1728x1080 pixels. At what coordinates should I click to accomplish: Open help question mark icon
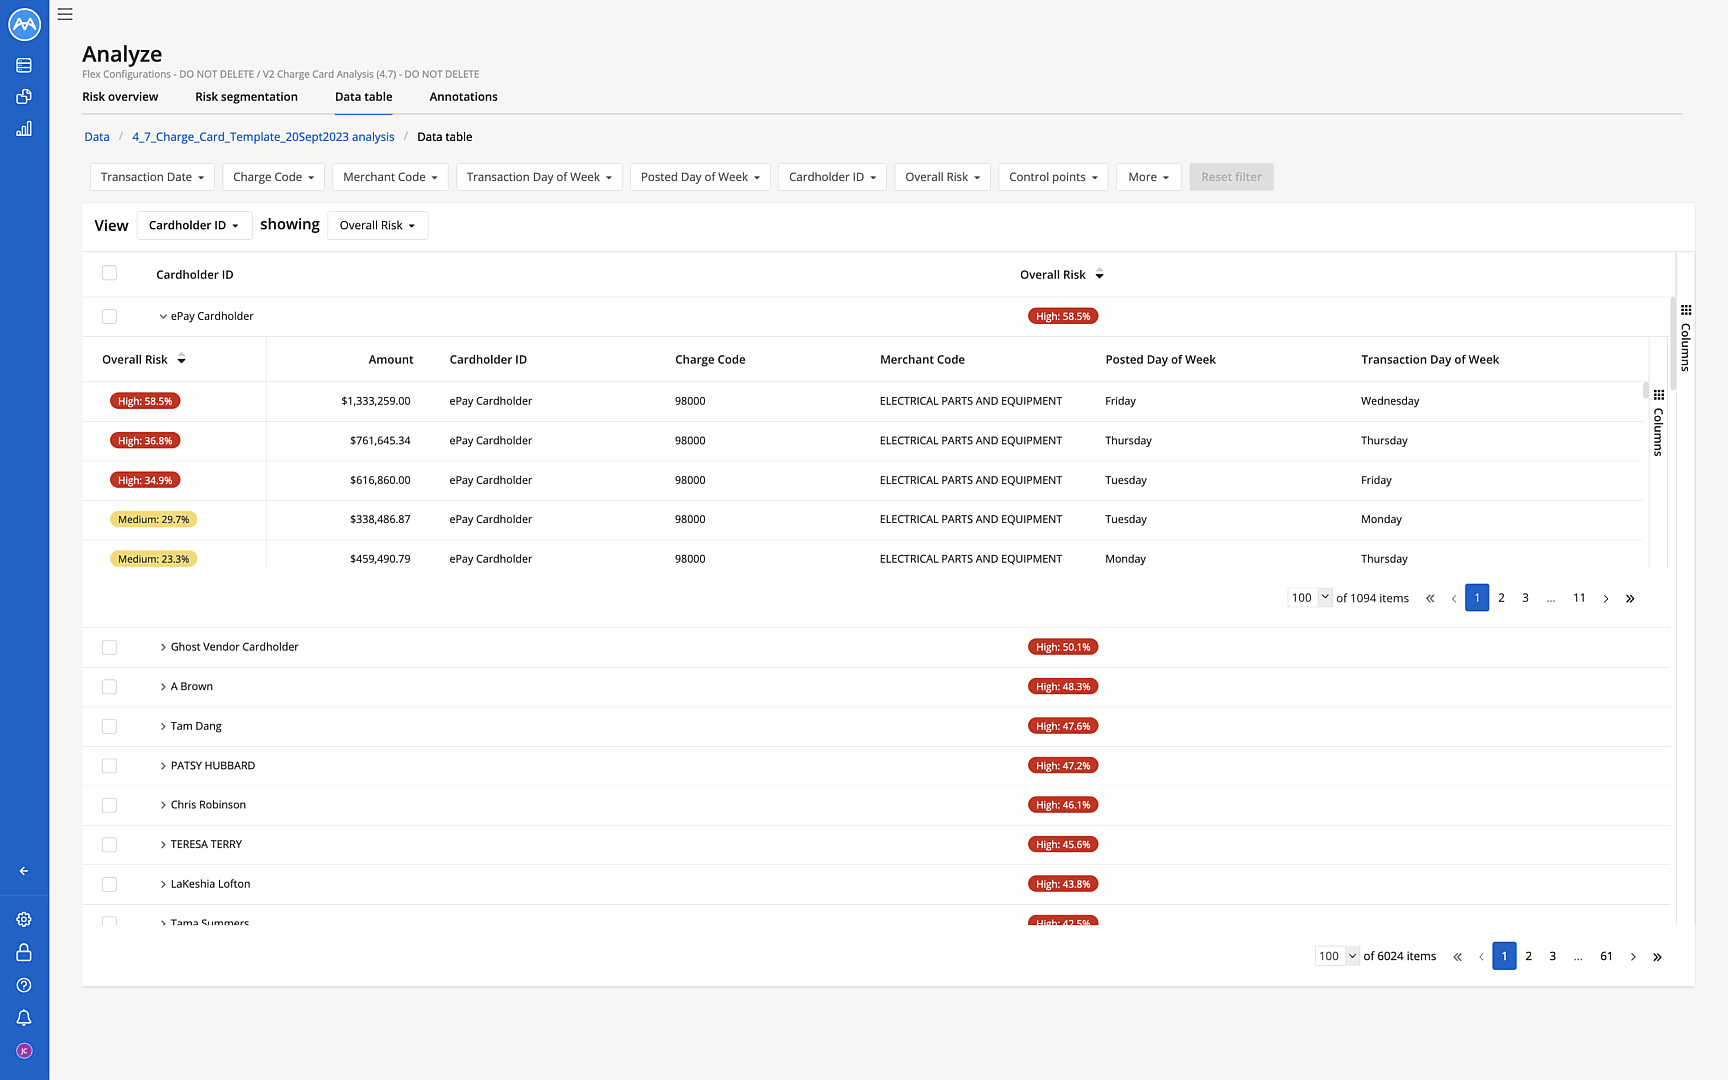(24, 985)
